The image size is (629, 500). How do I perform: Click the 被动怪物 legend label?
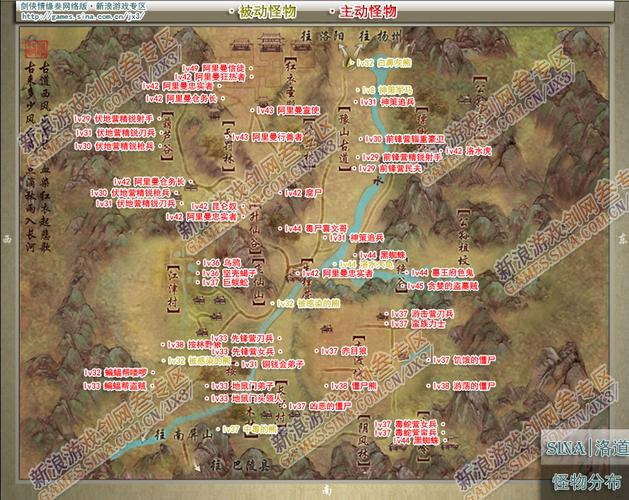click(267, 12)
